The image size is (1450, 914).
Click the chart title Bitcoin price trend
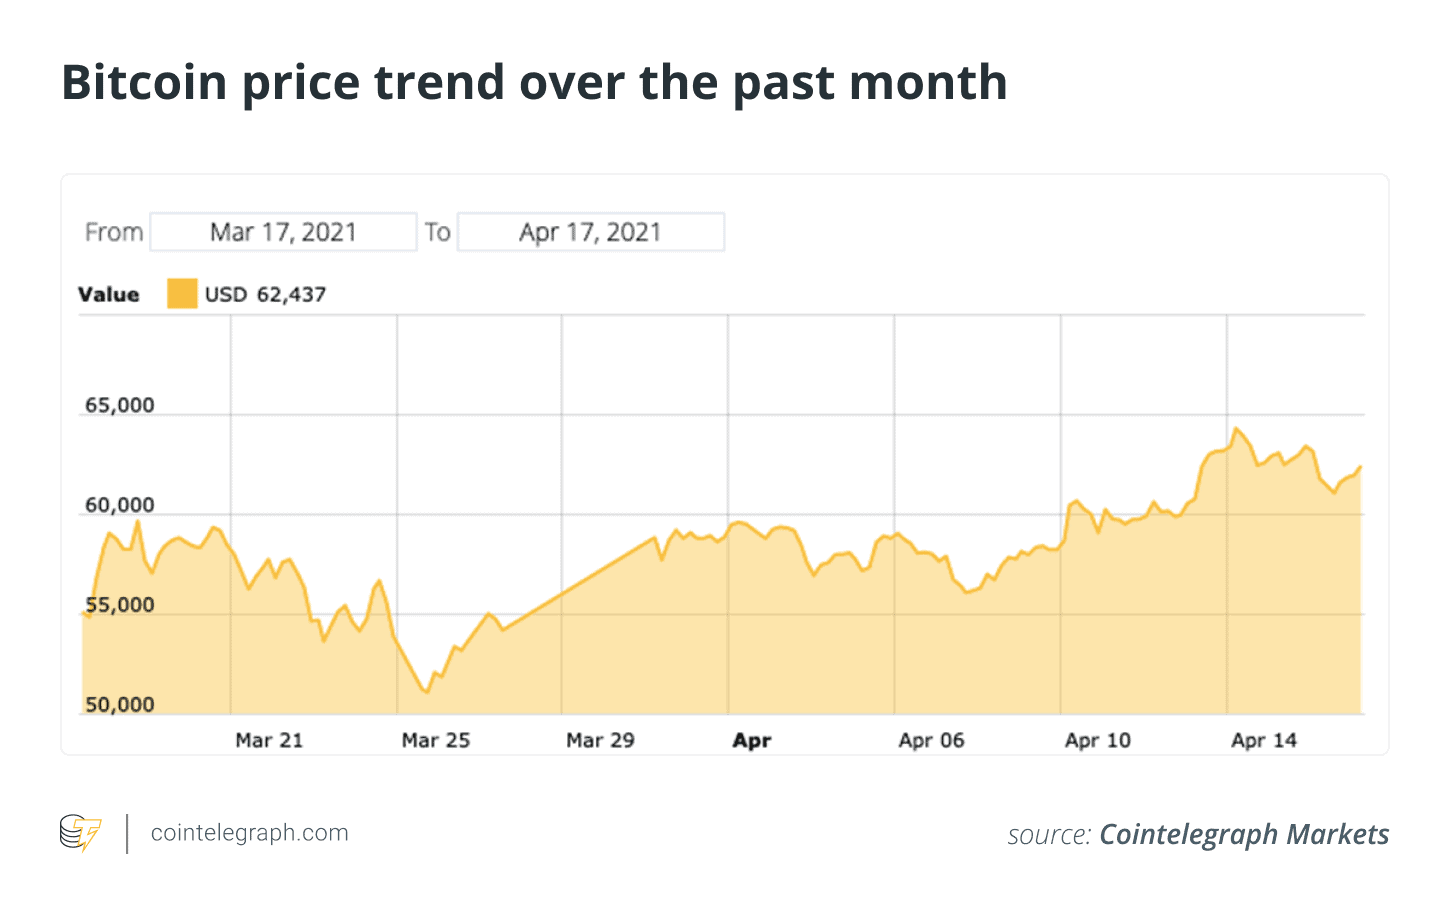534,83
